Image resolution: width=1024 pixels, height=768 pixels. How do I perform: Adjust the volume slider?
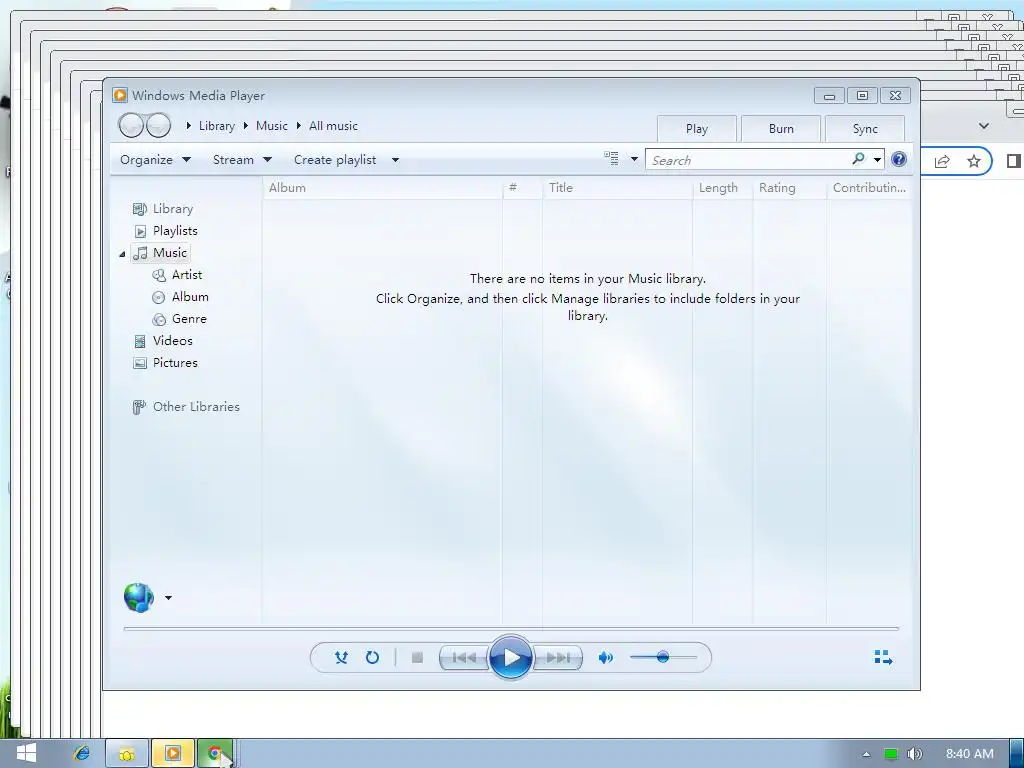pyautogui.click(x=663, y=657)
